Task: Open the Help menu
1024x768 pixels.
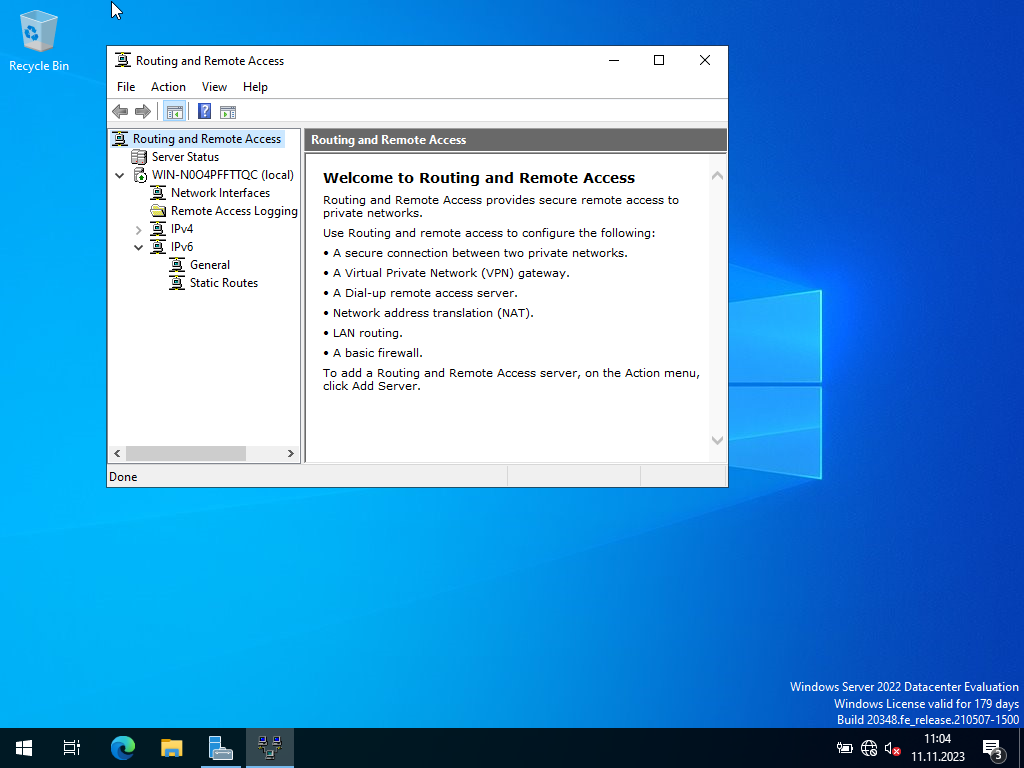Action: pyautogui.click(x=255, y=87)
